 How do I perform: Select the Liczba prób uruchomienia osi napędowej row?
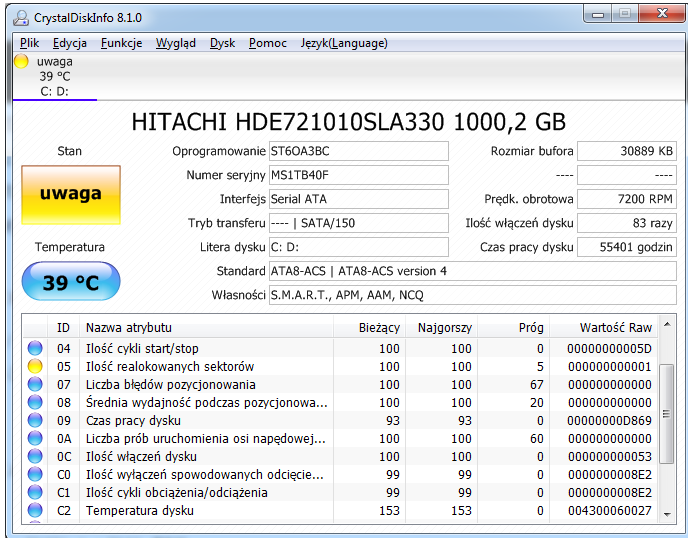tap(340, 438)
